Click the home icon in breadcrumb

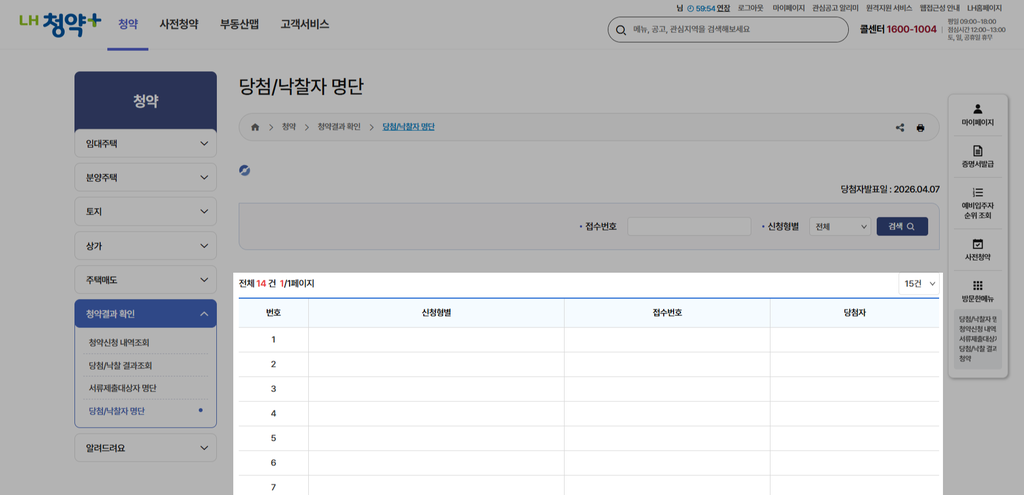[255, 127]
